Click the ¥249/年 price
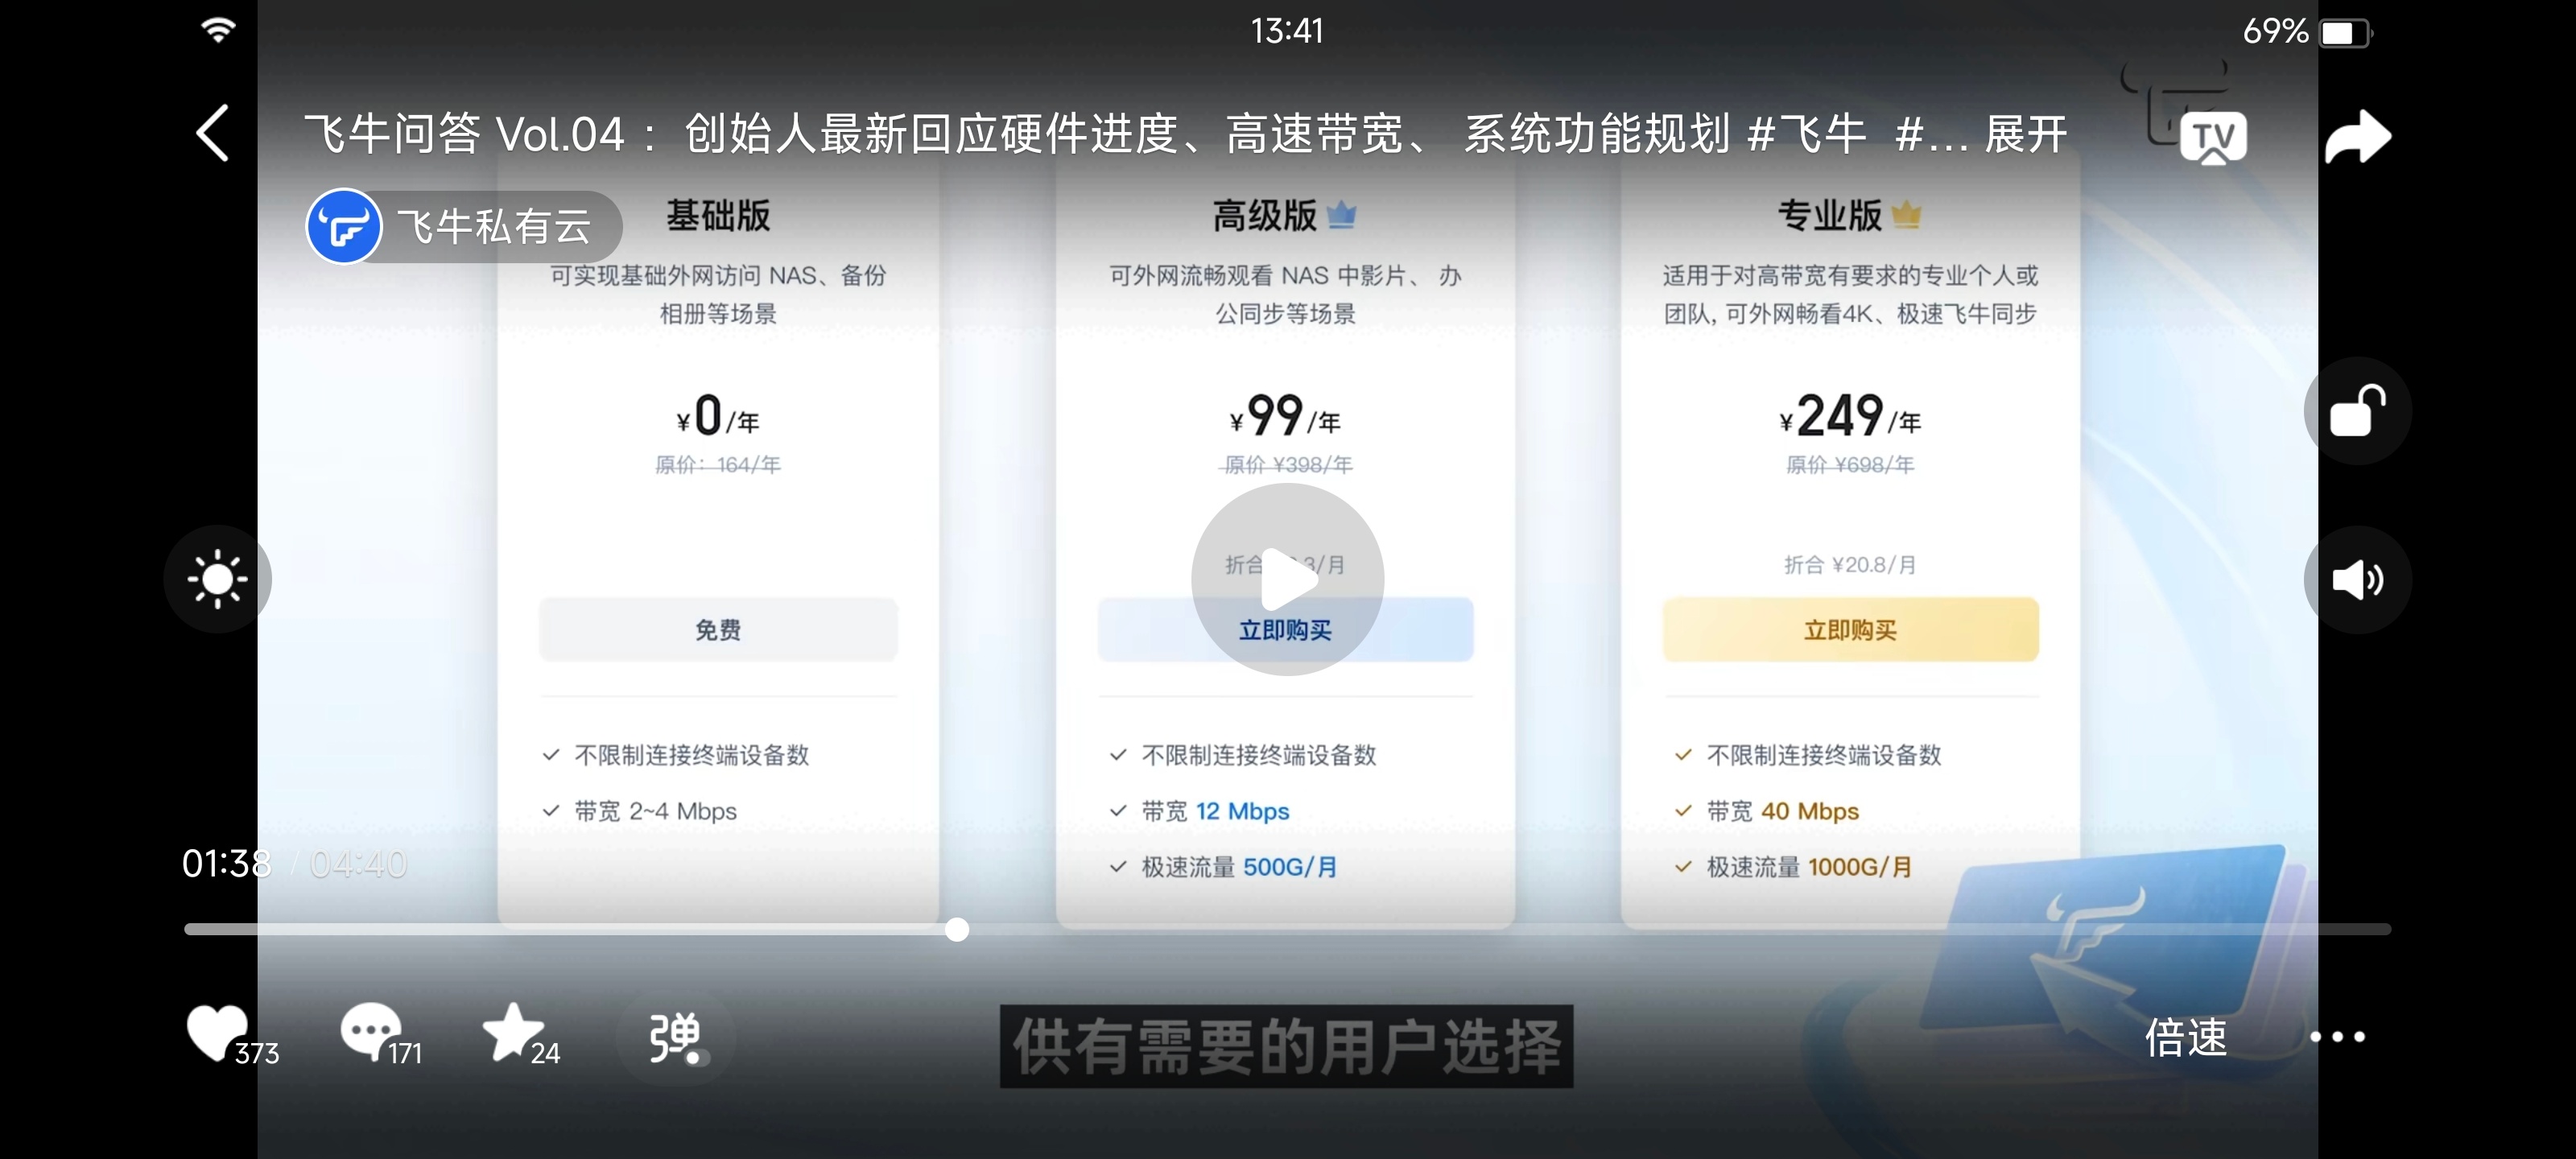 [x=1850, y=416]
